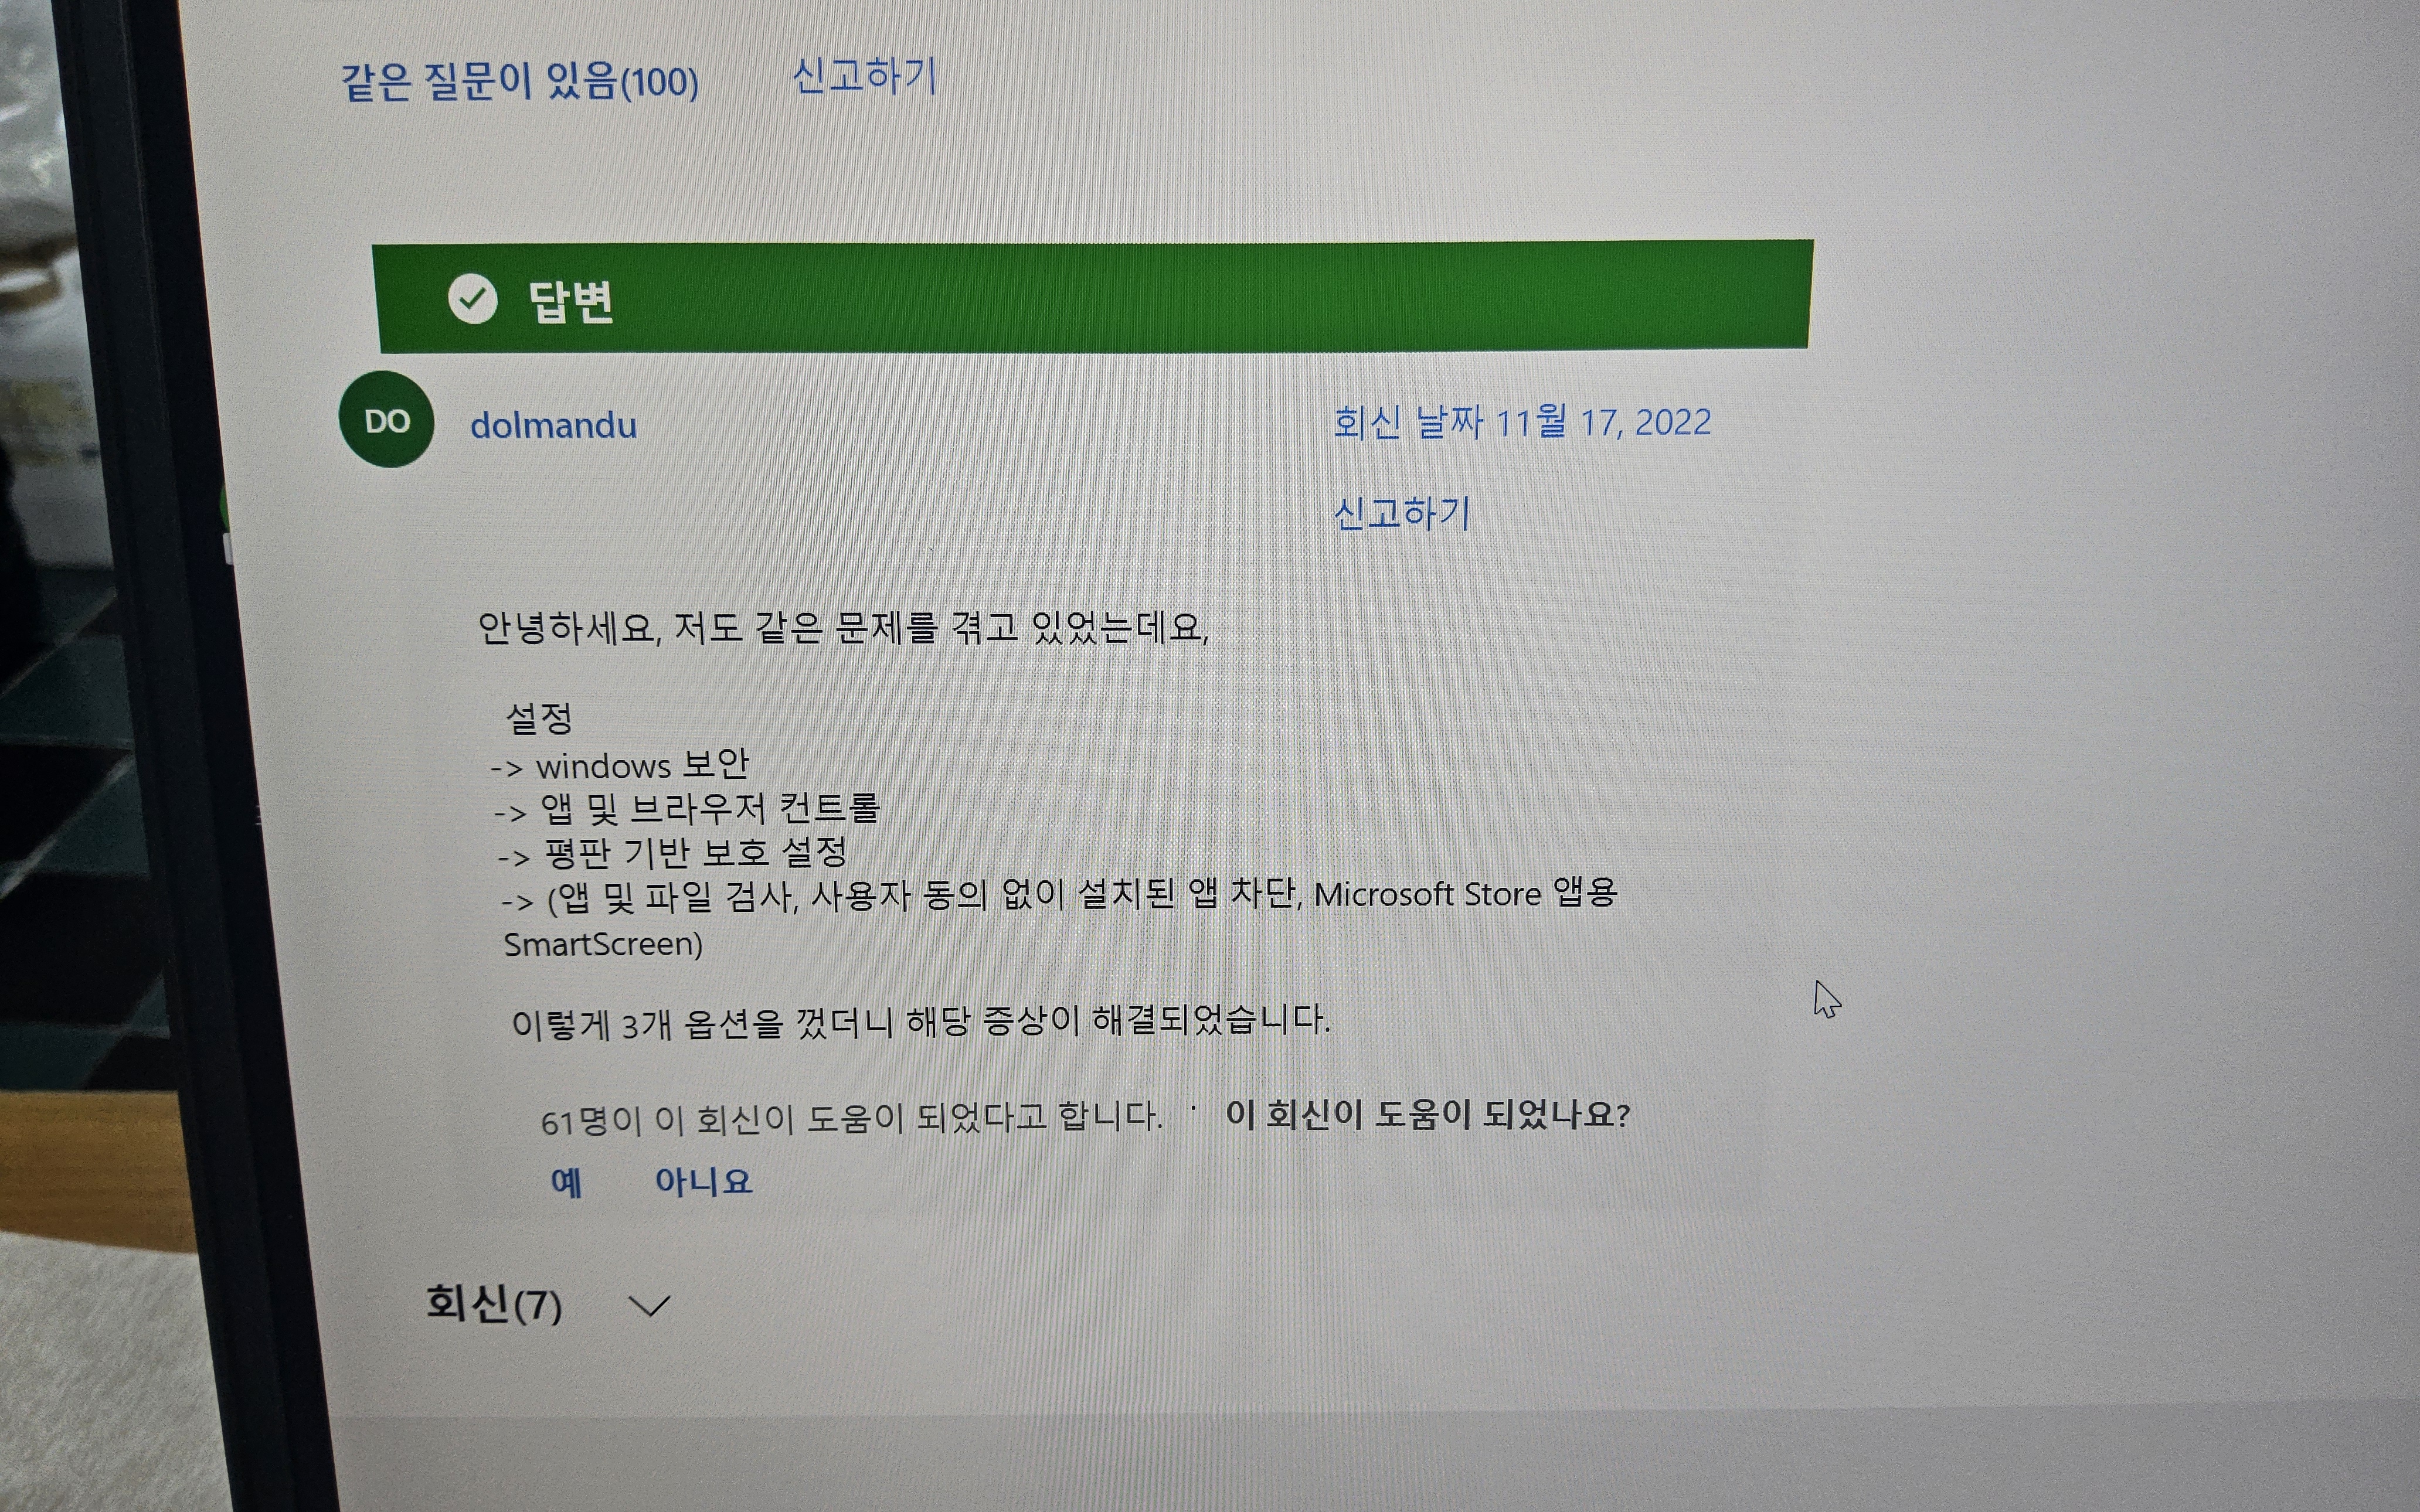
Task: Click the white checkmark icon in the green 답변 banner
Action: click(473, 298)
